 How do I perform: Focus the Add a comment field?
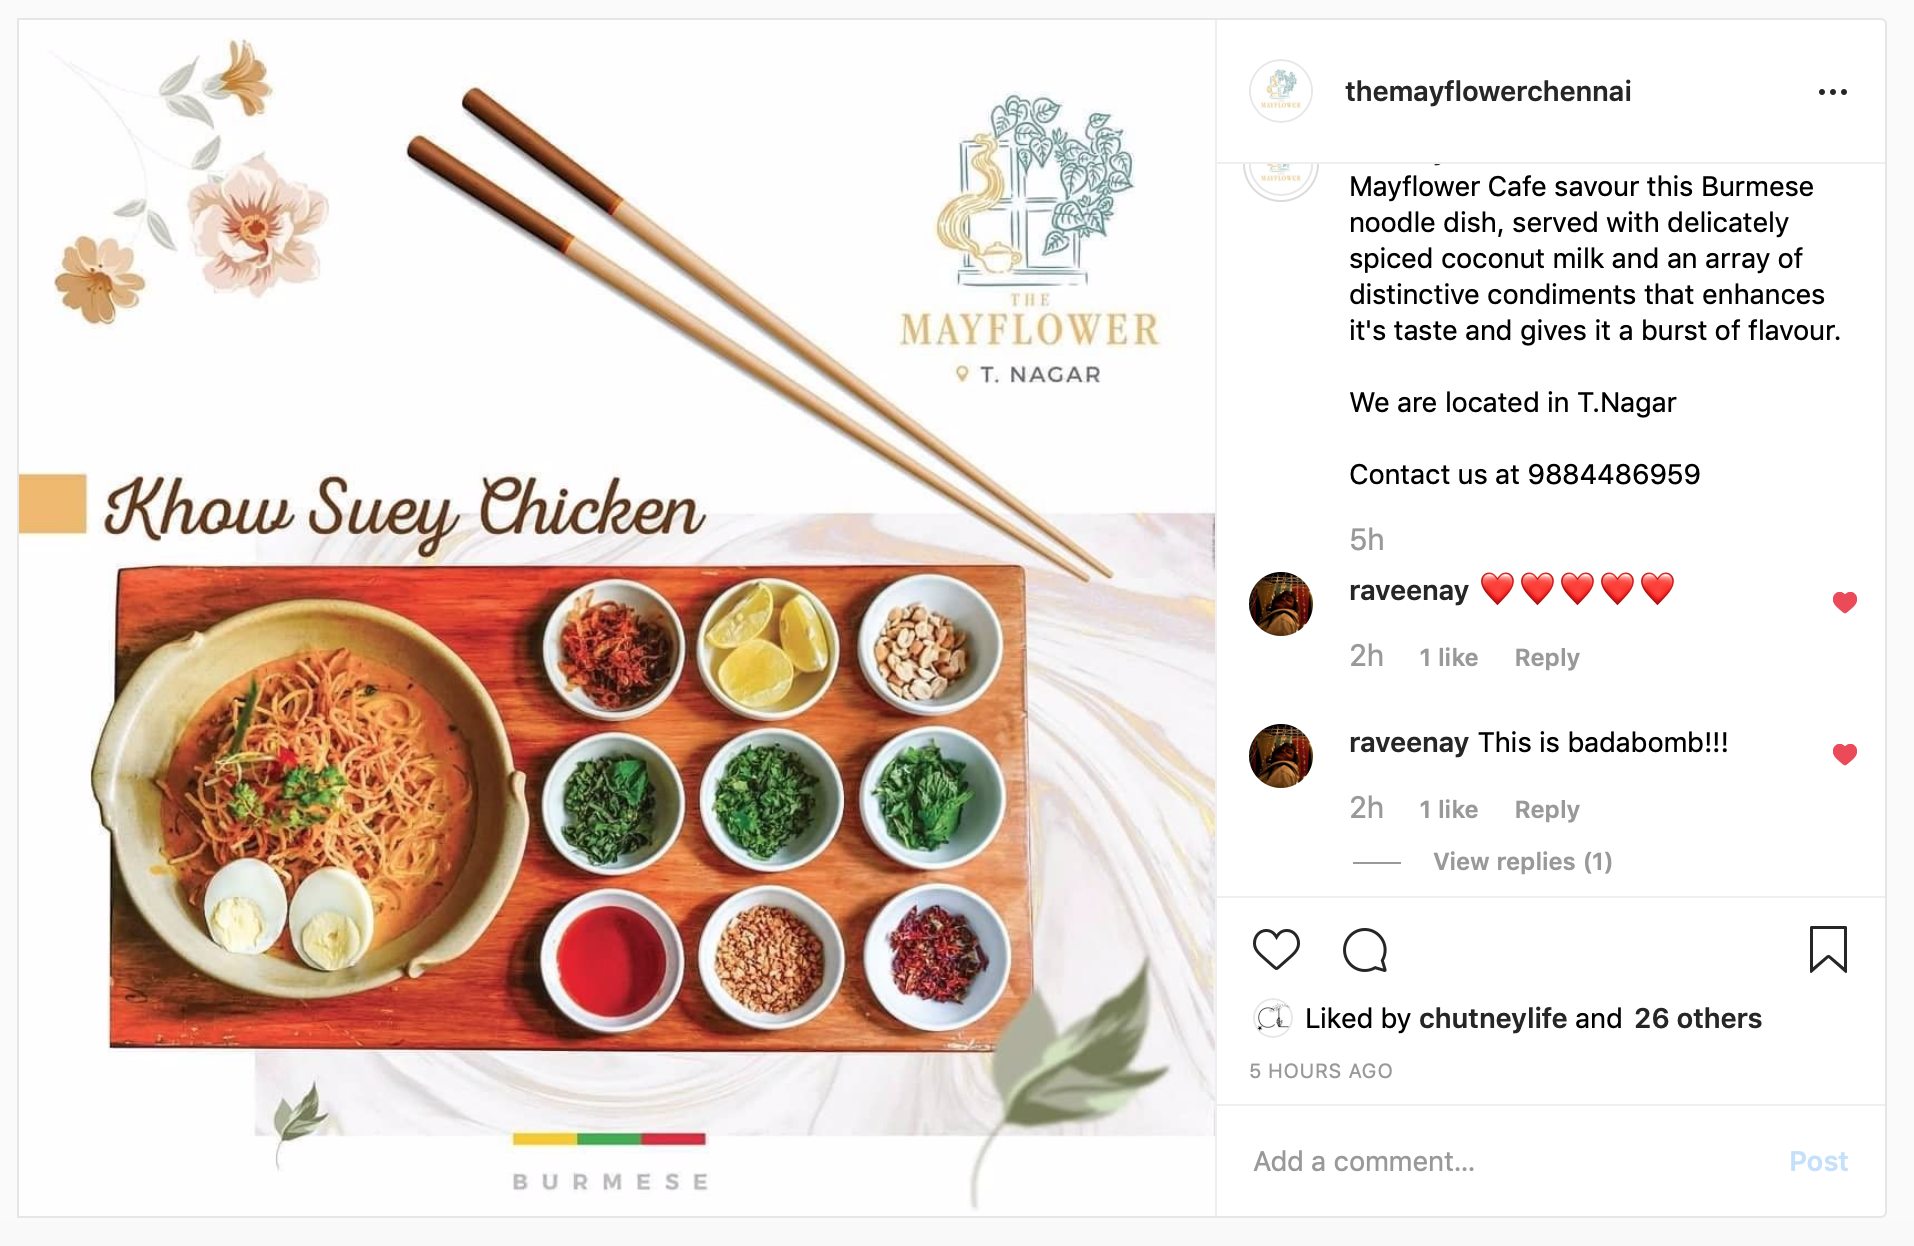pos(1510,1161)
